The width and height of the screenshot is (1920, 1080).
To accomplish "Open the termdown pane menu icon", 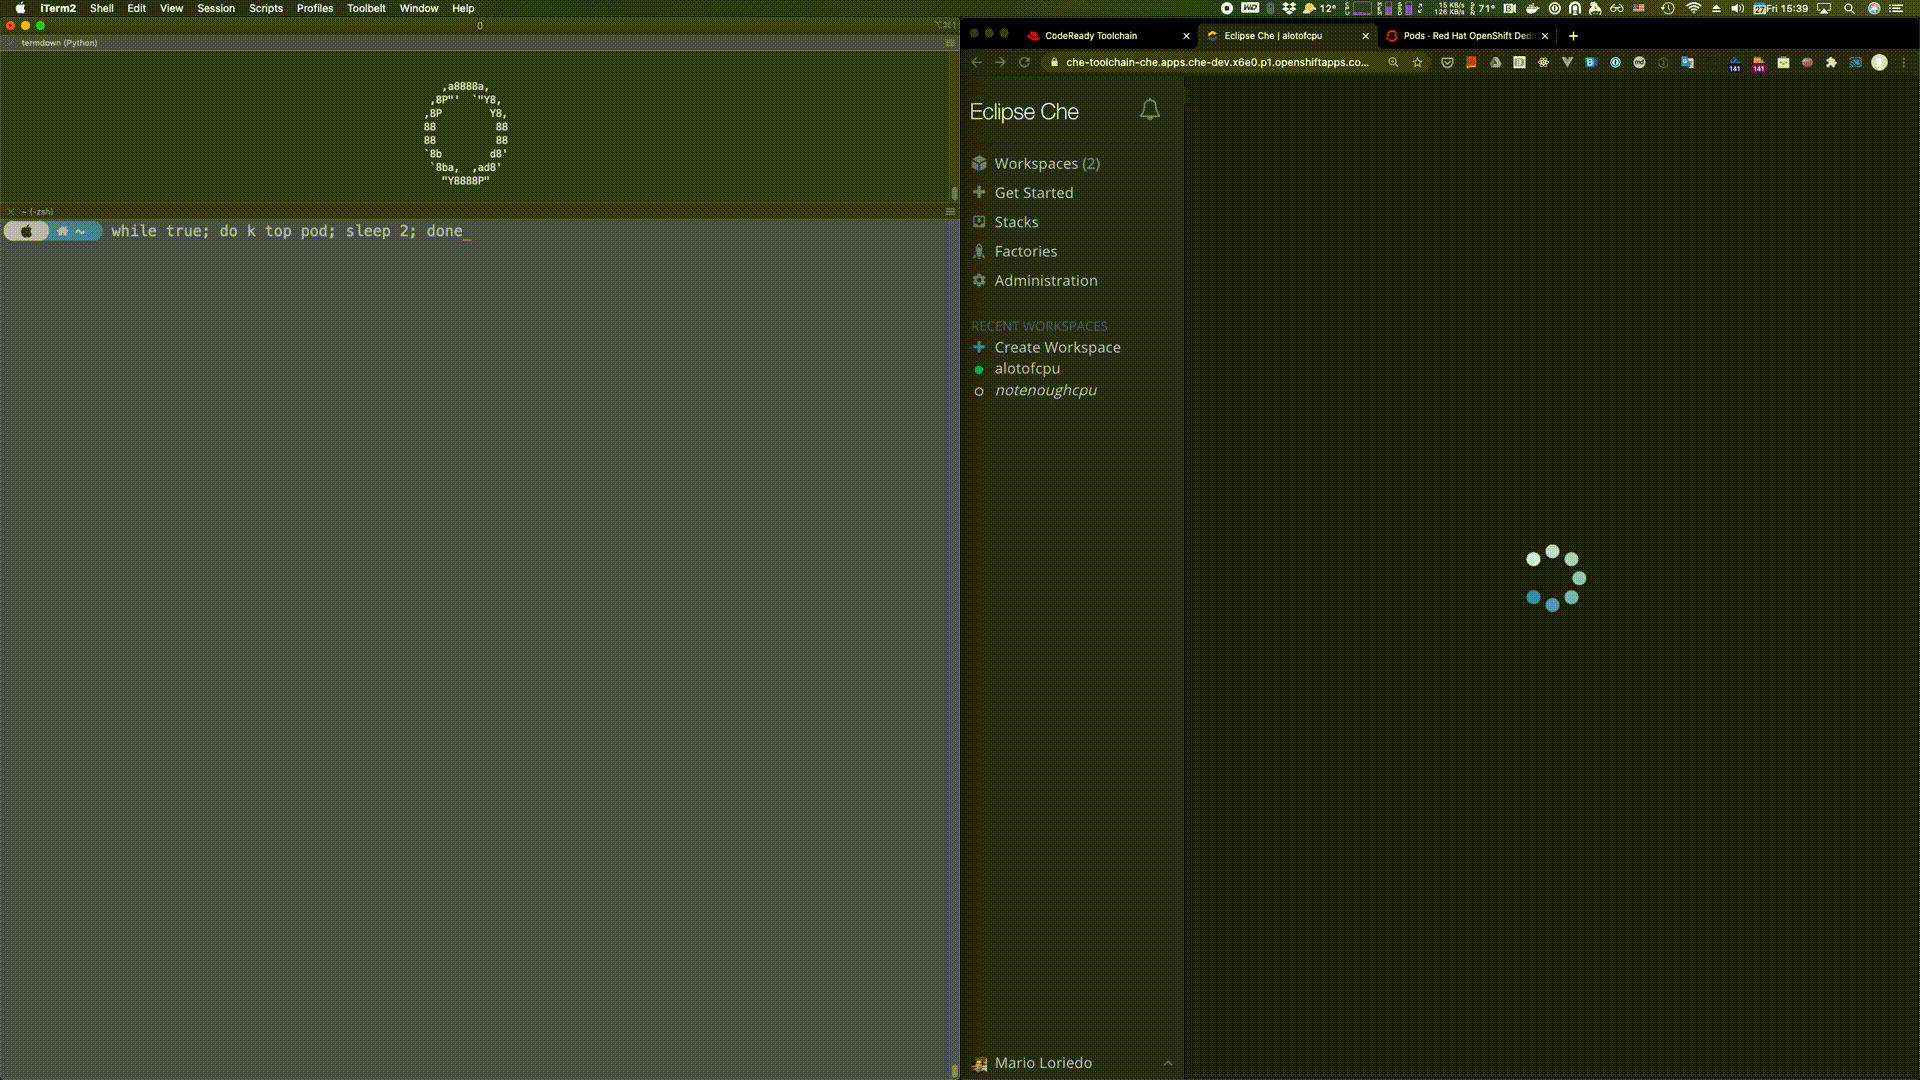I will coord(950,43).
